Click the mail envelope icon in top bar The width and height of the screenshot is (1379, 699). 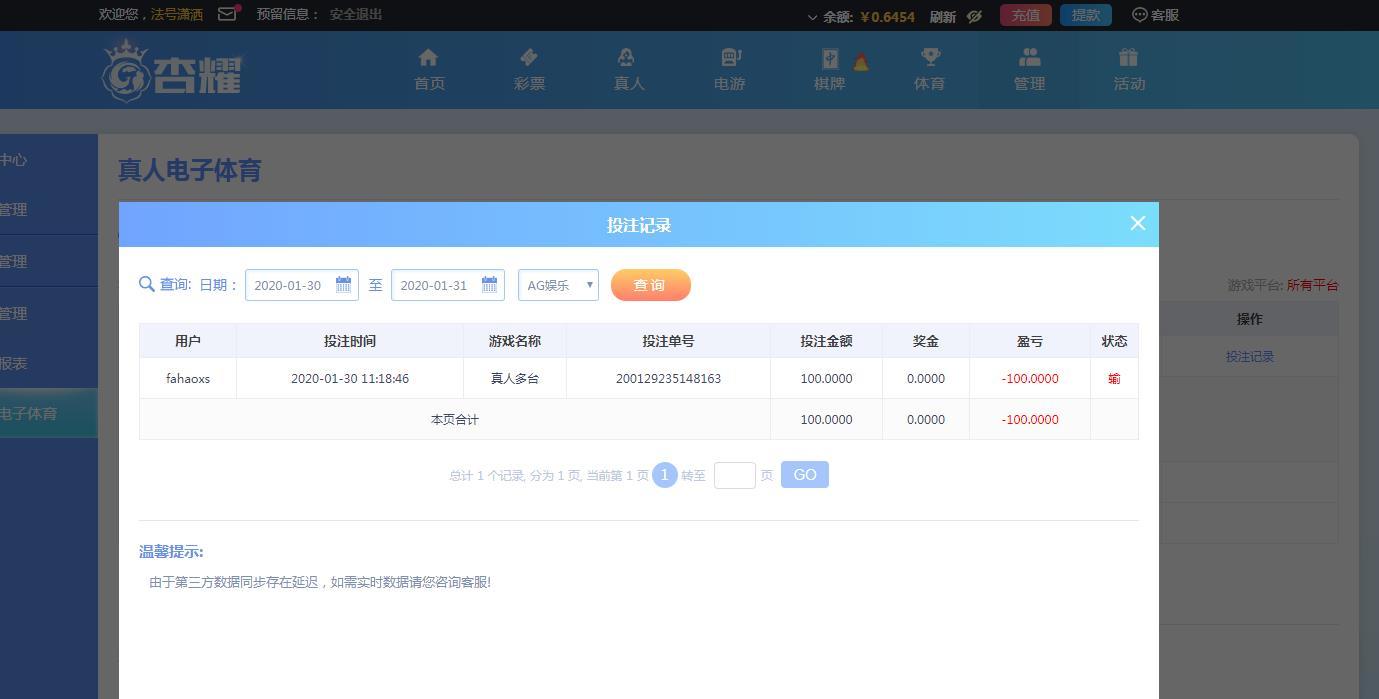tap(227, 14)
